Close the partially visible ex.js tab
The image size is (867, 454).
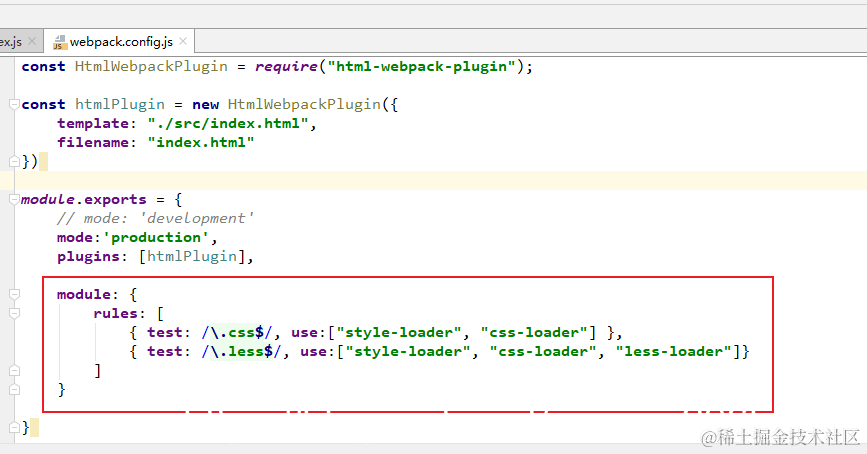(x=32, y=41)
